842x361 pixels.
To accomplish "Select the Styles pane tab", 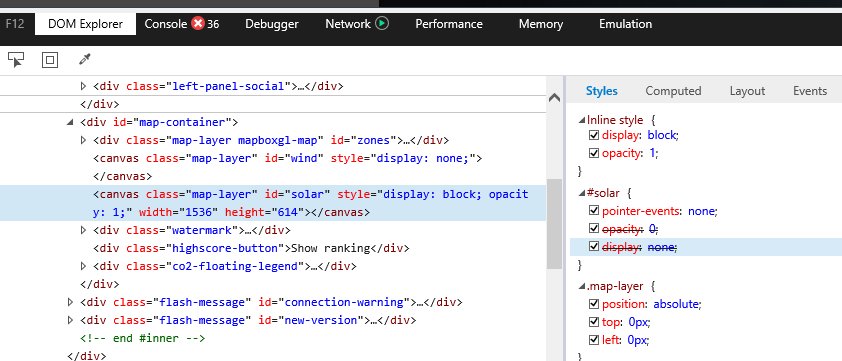I will click(601, 91).
